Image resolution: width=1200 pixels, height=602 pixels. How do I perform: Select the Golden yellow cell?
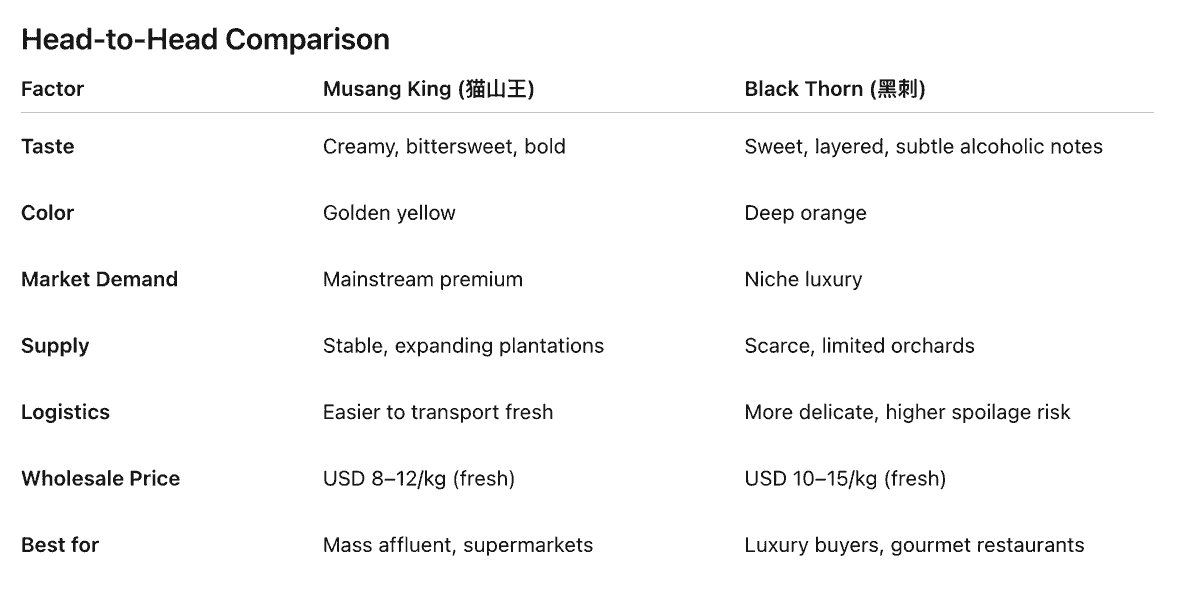389,213
